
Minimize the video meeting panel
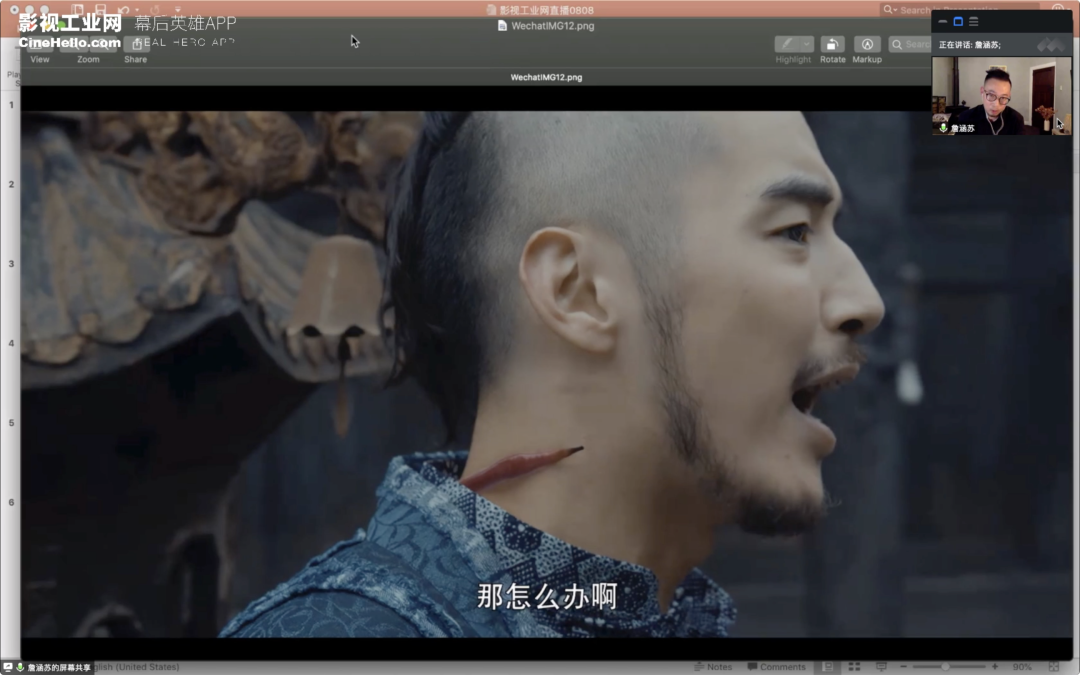pos(942,22)
